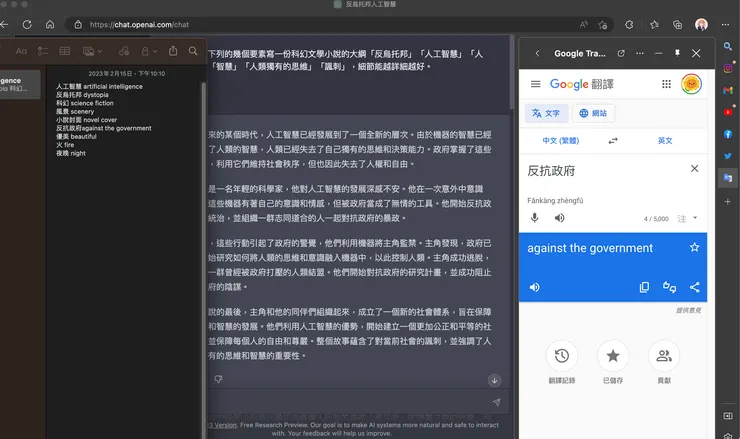This screenshot has height=439, width=740.
Task: Insert a checklist in Notes toolbar
Action: click(43, 51)
